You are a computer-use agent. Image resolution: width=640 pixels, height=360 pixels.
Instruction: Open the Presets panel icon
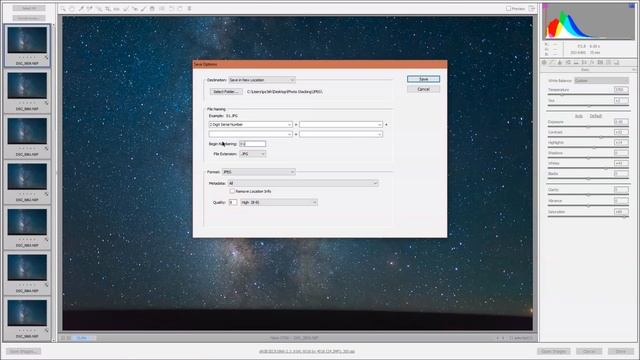click(608, 62)
